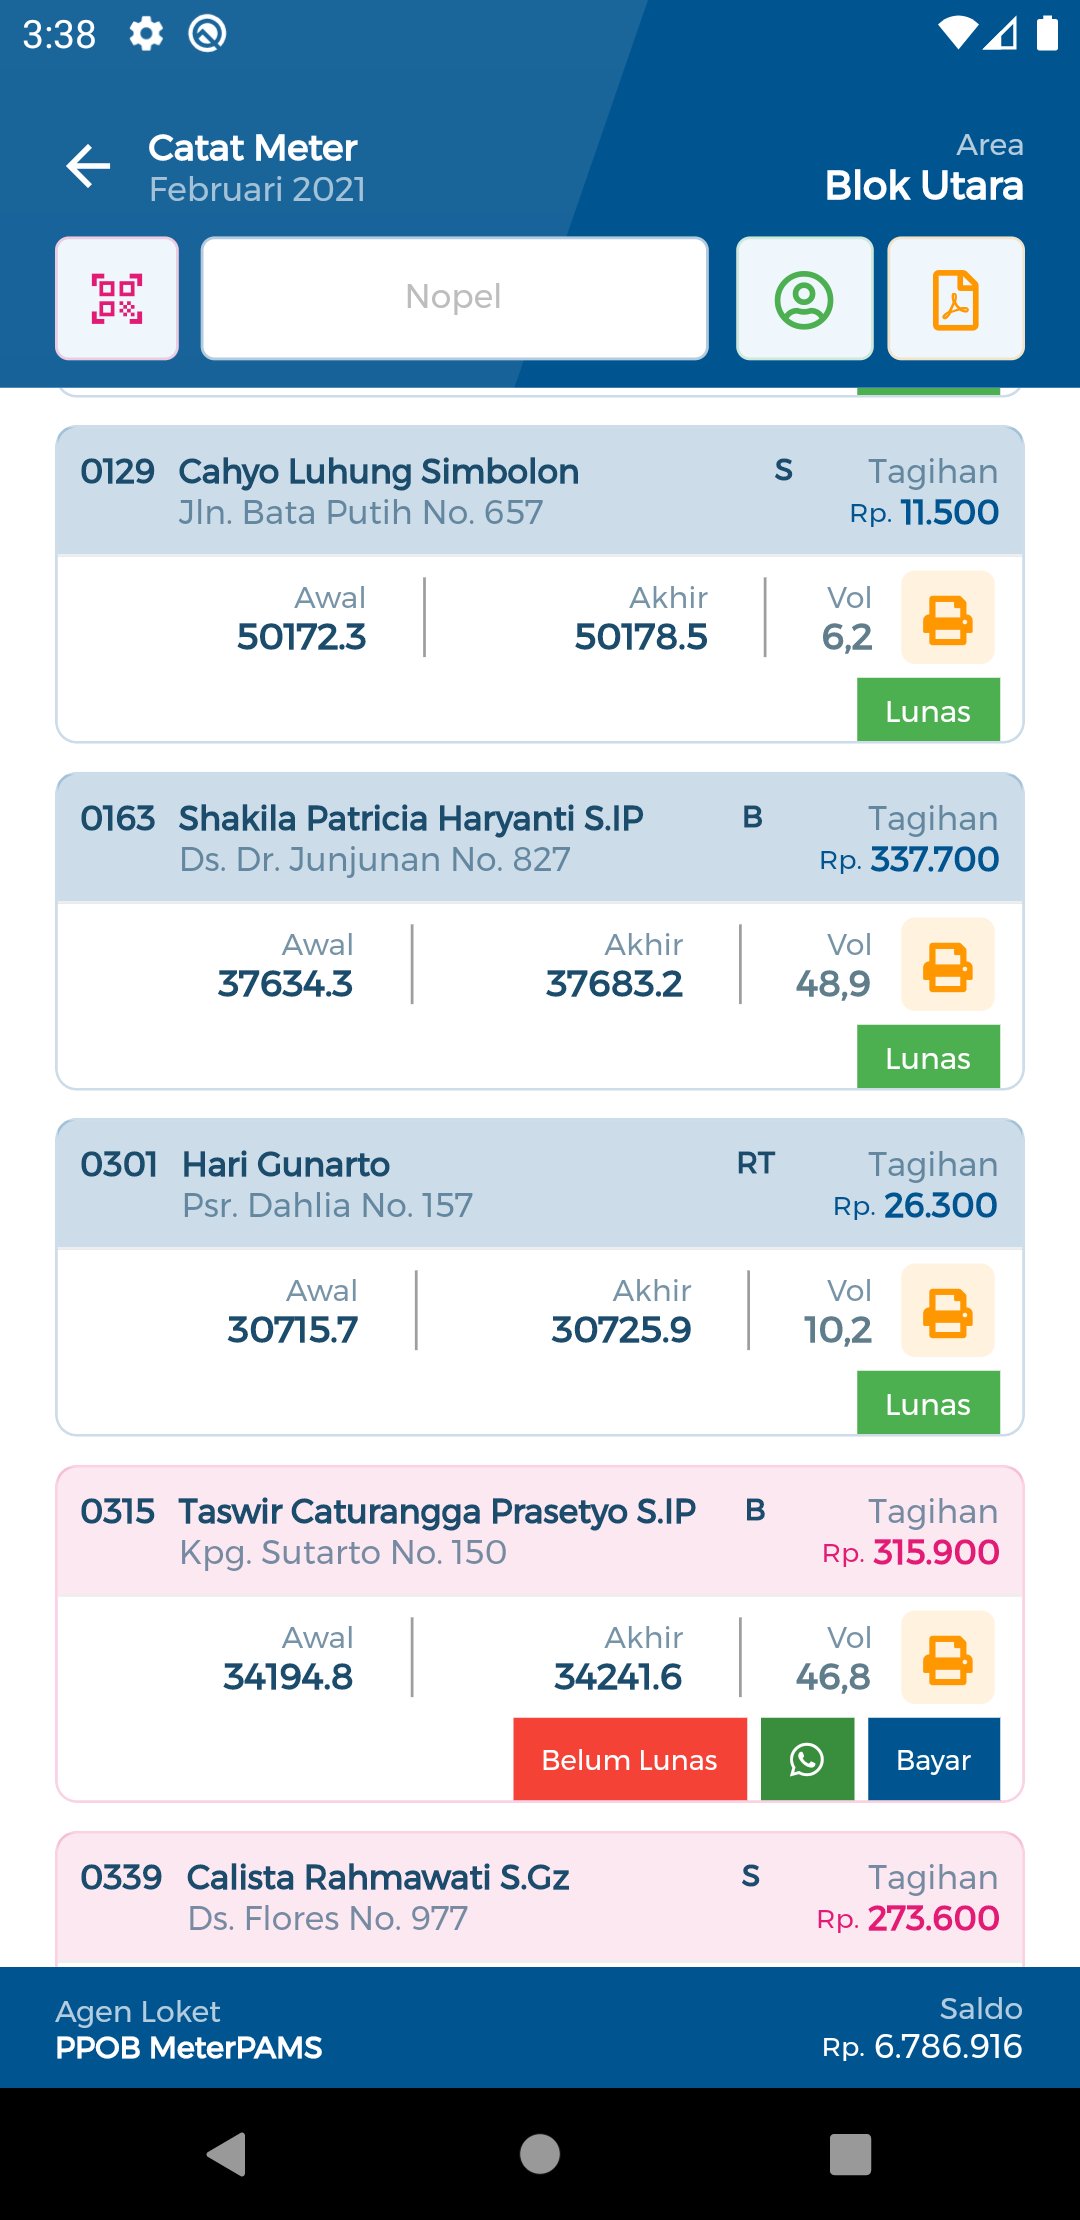Print receipt for Cahyo Luhung Simbolon
Image resolution: width=1080 pixels, height=2220 pixels.
947,618
